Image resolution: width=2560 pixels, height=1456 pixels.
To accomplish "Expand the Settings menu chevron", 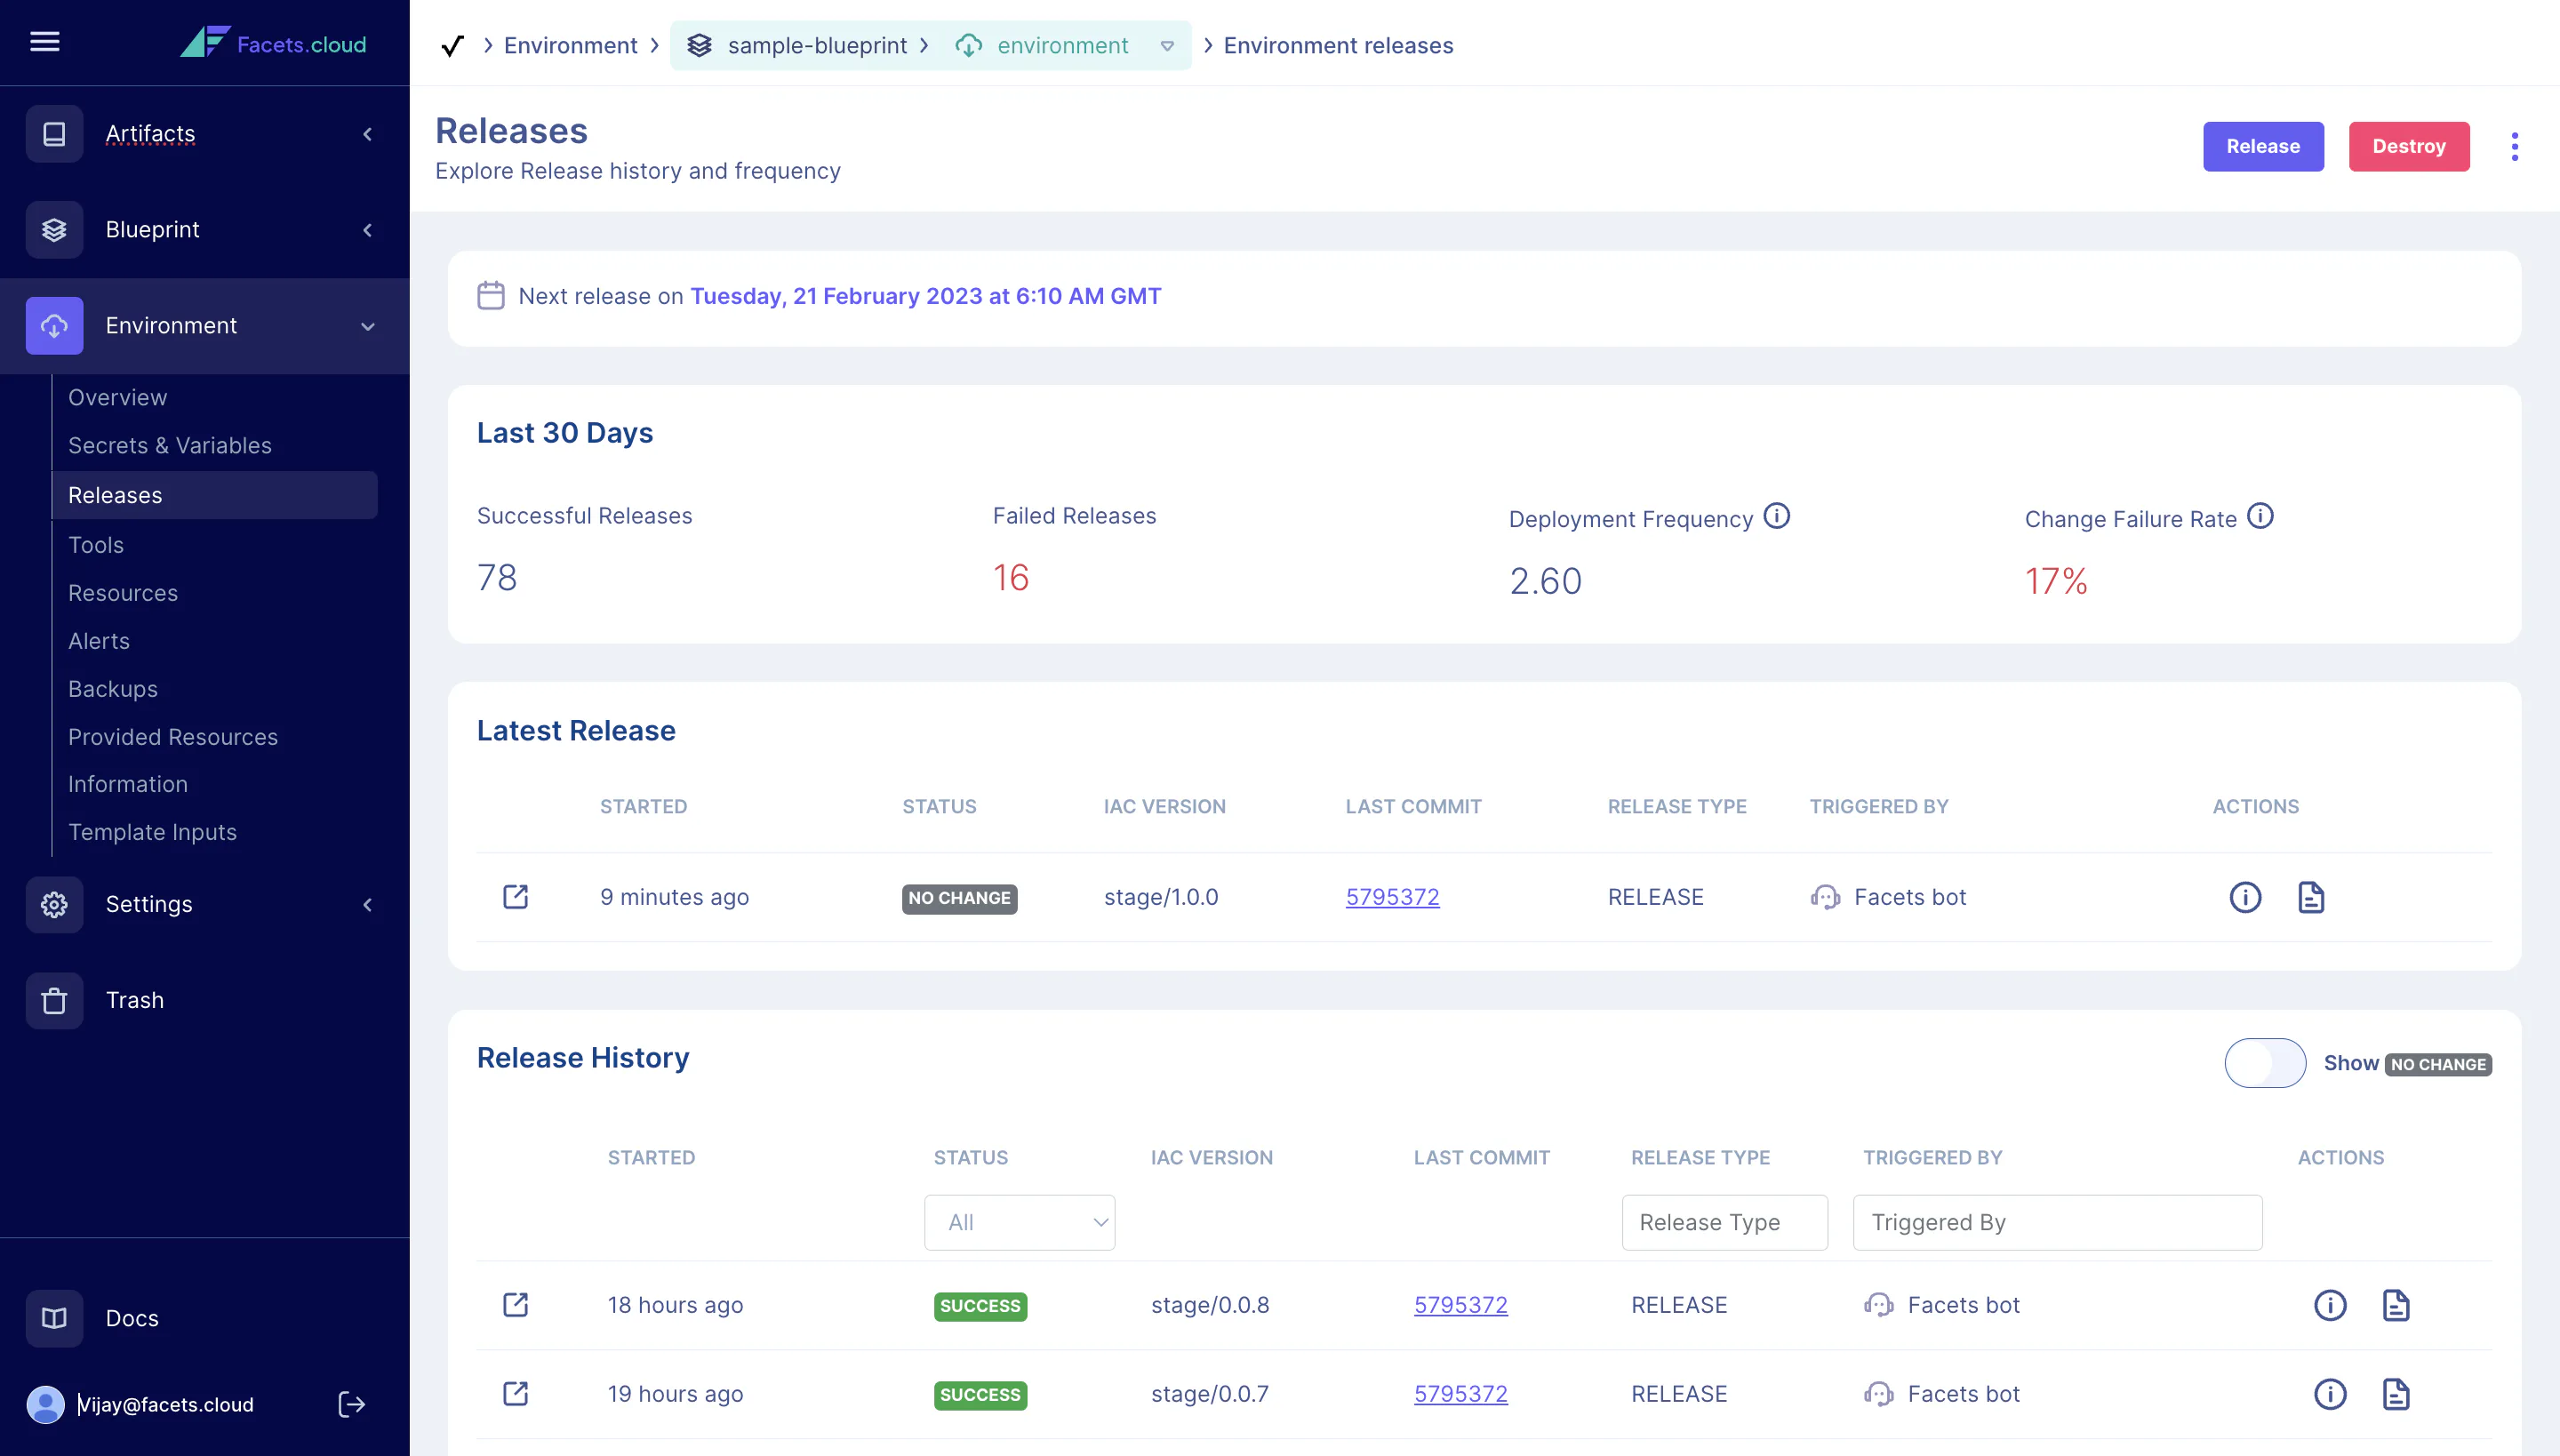I will (x=367, y=905).
